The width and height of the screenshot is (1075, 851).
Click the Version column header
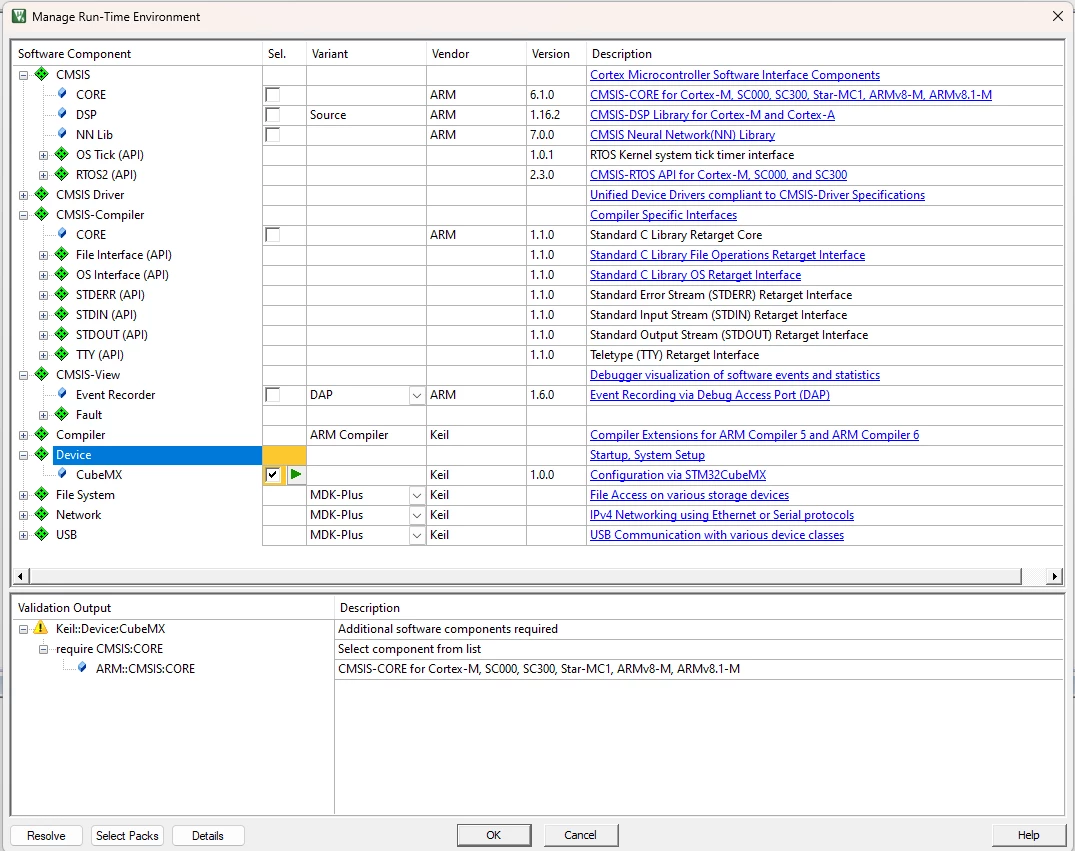click(557, 53)
